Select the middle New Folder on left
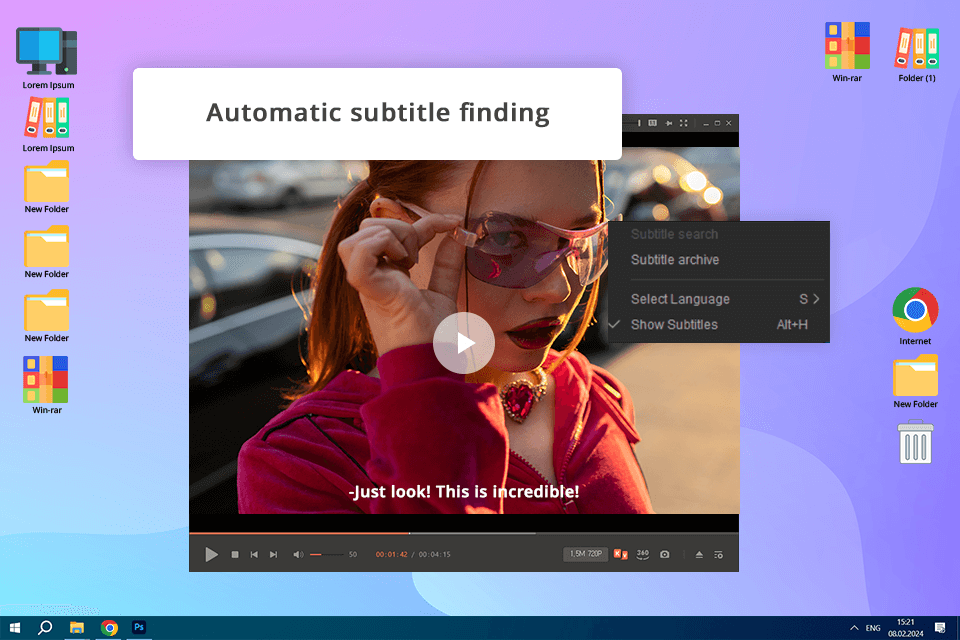The height and width of the screenshot is (640, 960). (x=47, y=252)
